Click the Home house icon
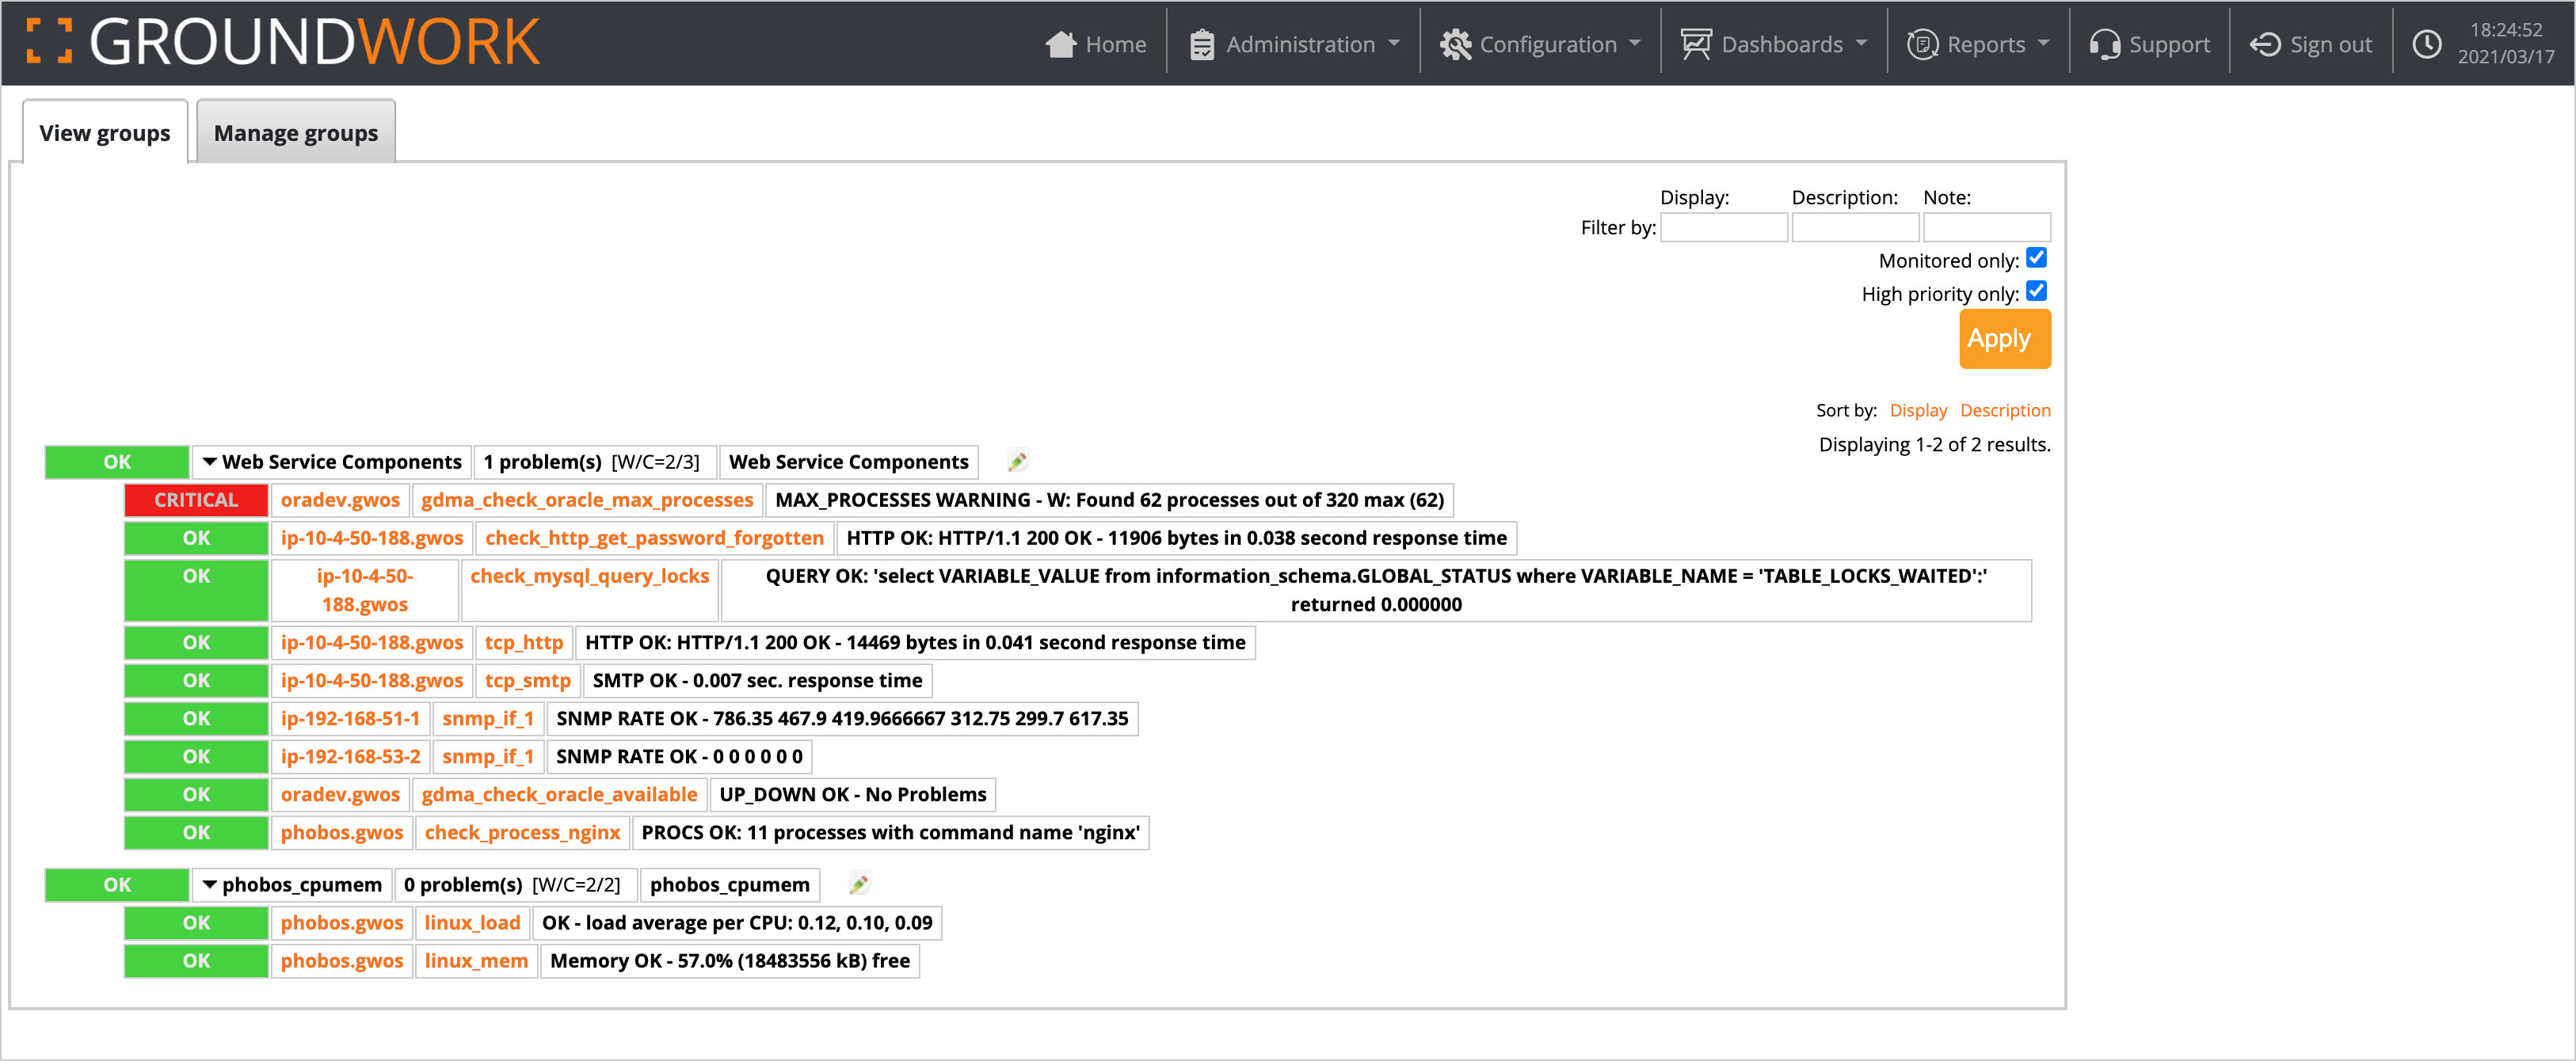2576x1061 pixels. (1060, 45)
